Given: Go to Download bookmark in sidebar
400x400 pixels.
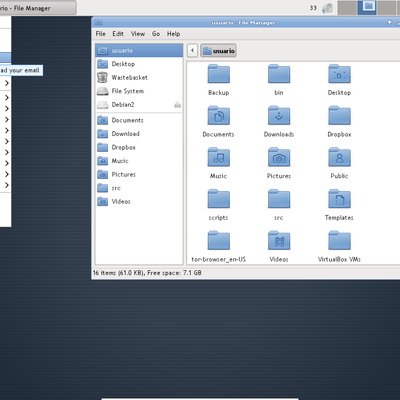Looking at the screenshot, I should (x=139, y=134).
